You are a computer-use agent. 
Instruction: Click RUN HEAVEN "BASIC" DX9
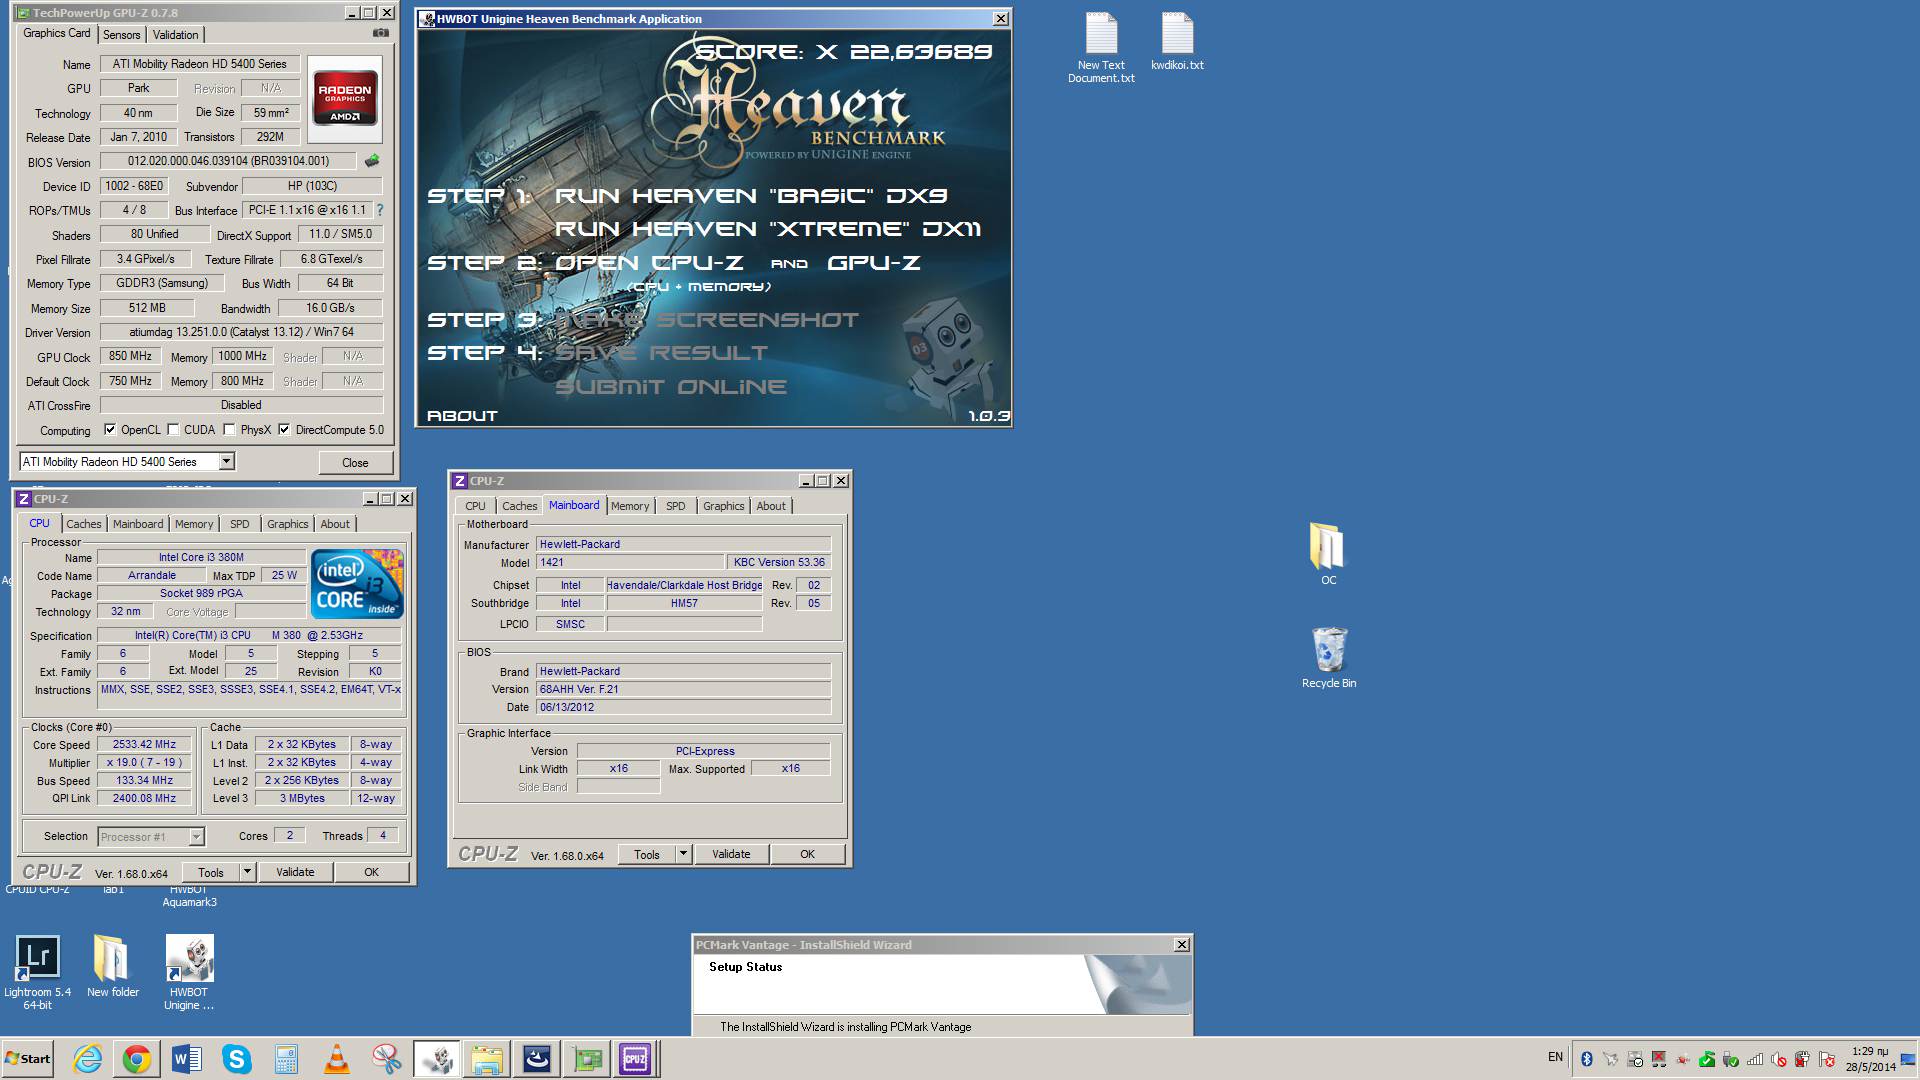pos(751,196)
